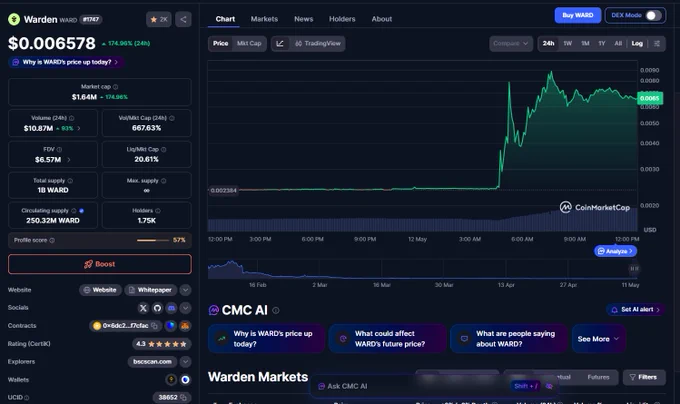Click the Boost button
Screen dimensions: 680x404
(x=100, y=264)
